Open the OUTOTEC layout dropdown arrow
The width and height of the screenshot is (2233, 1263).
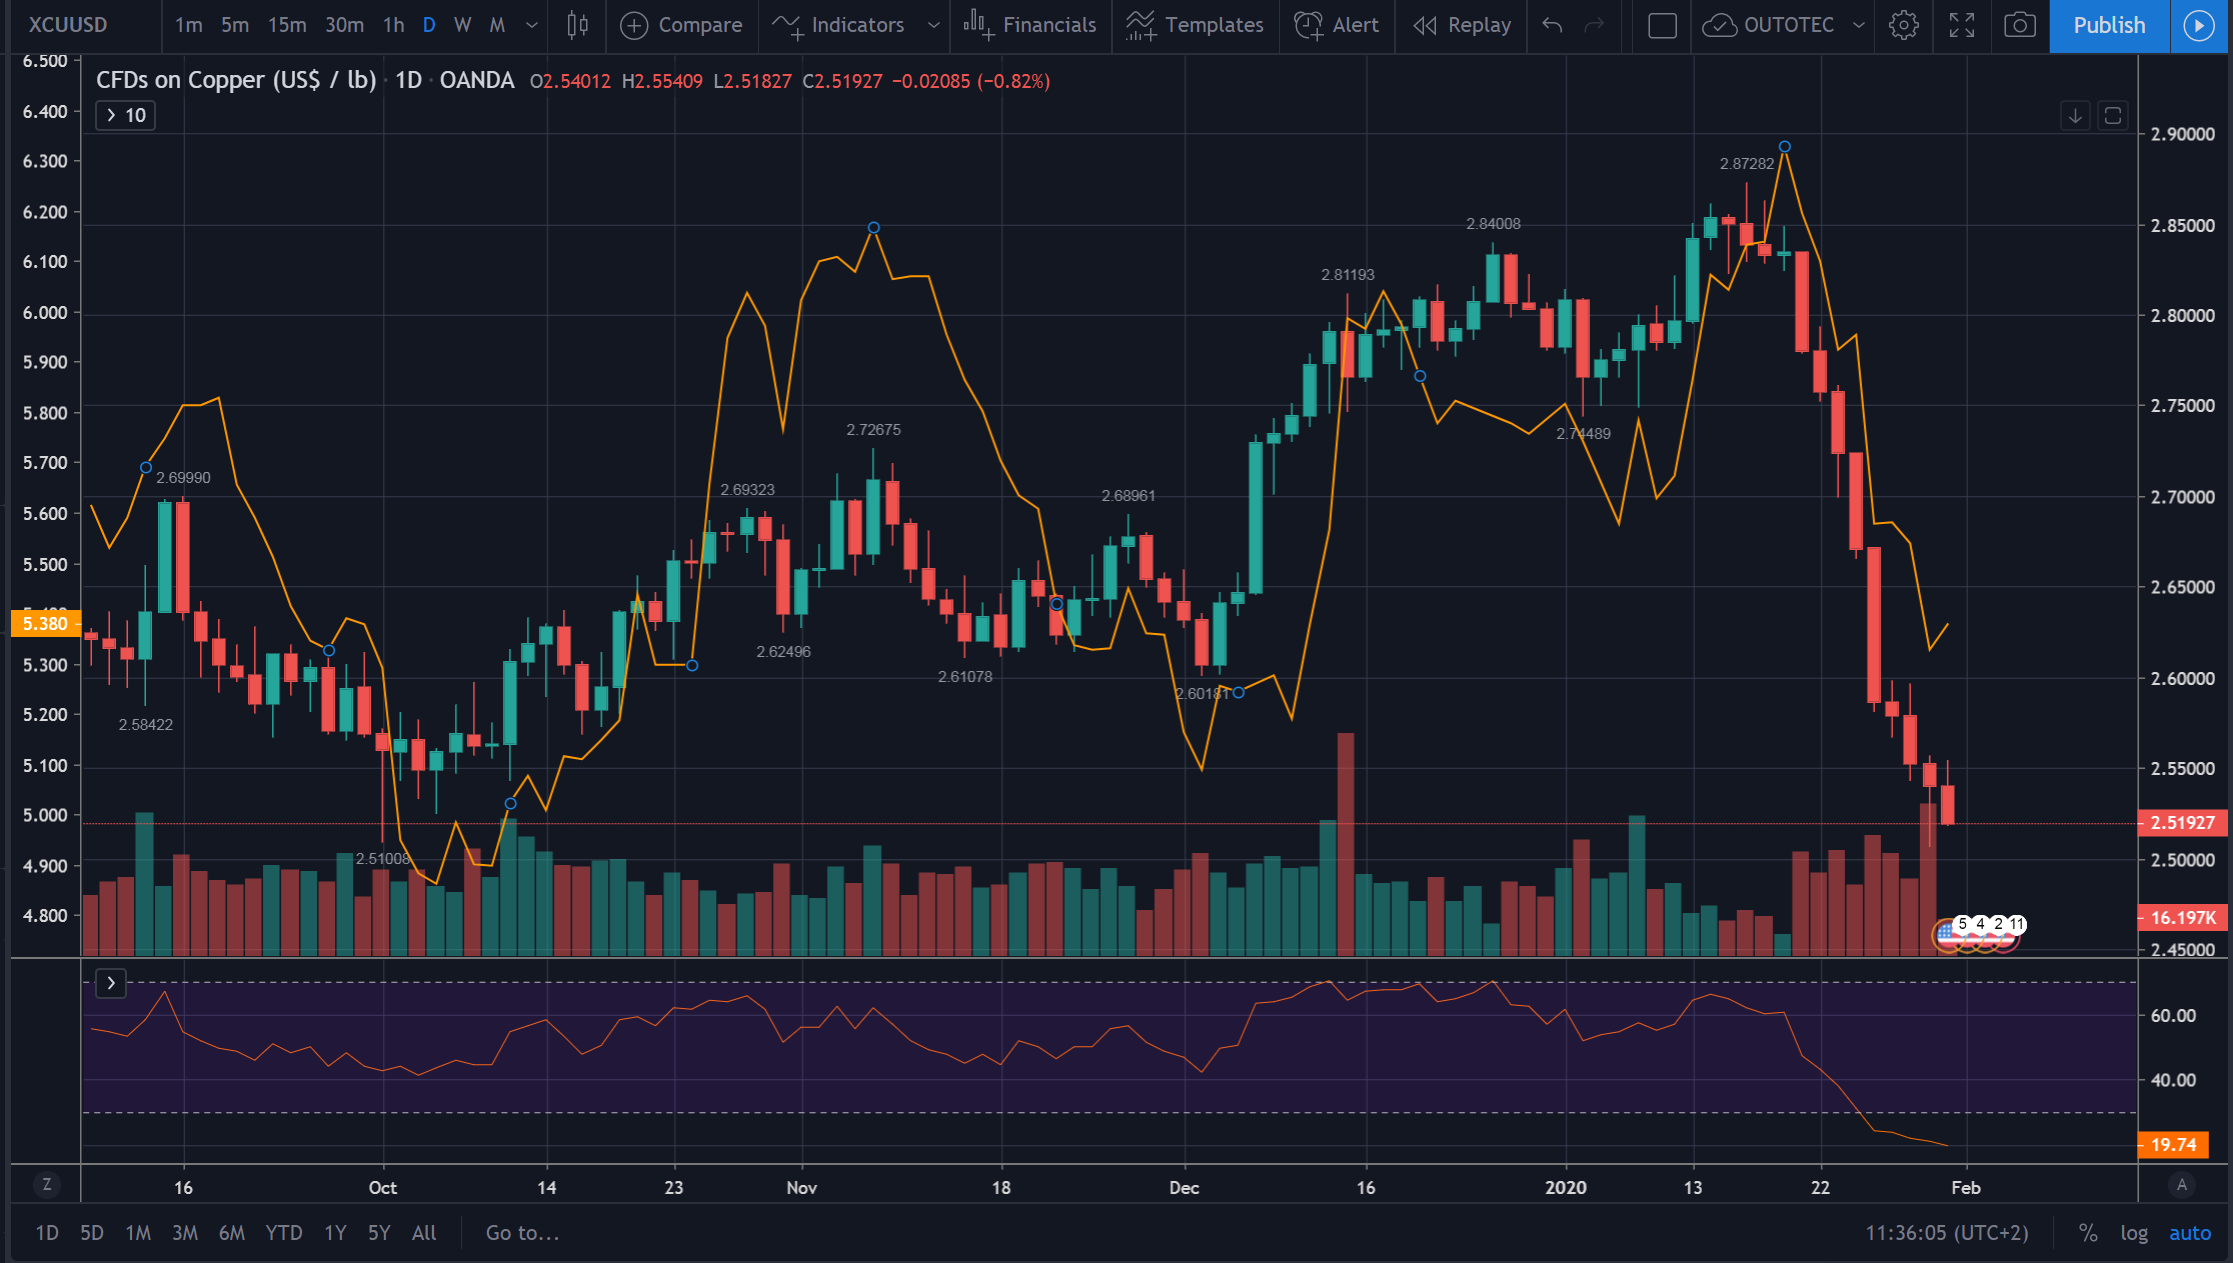[1858, 25]
